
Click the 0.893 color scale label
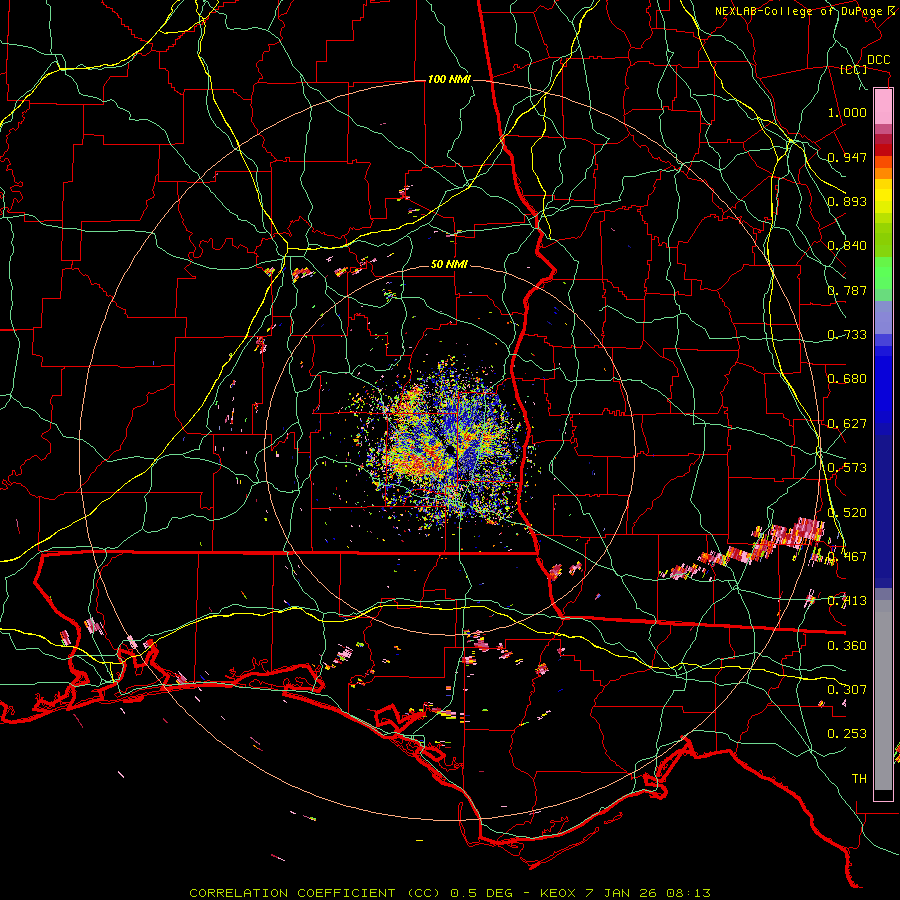point(847,201)
